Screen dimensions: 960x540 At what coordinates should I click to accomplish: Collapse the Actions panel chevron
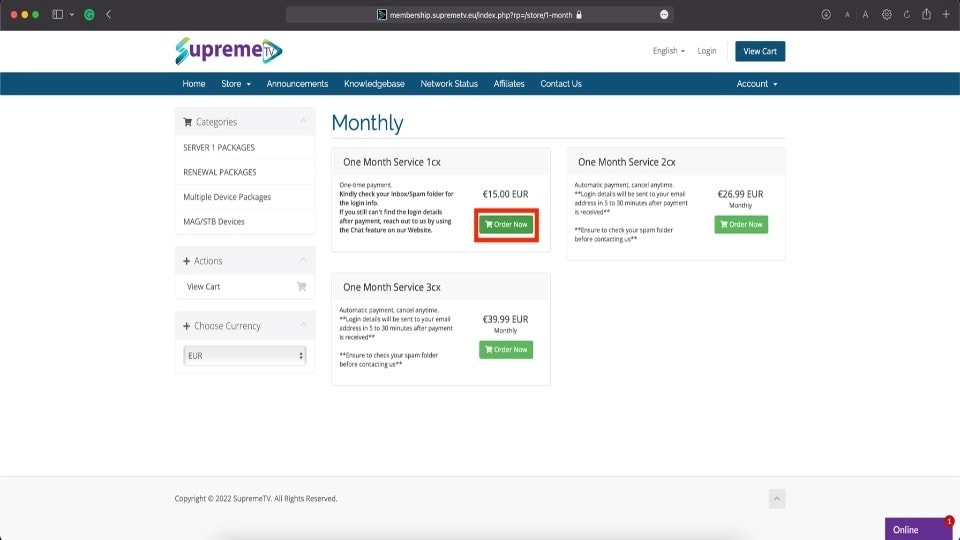pyautogui.click(x=303, y=260)
